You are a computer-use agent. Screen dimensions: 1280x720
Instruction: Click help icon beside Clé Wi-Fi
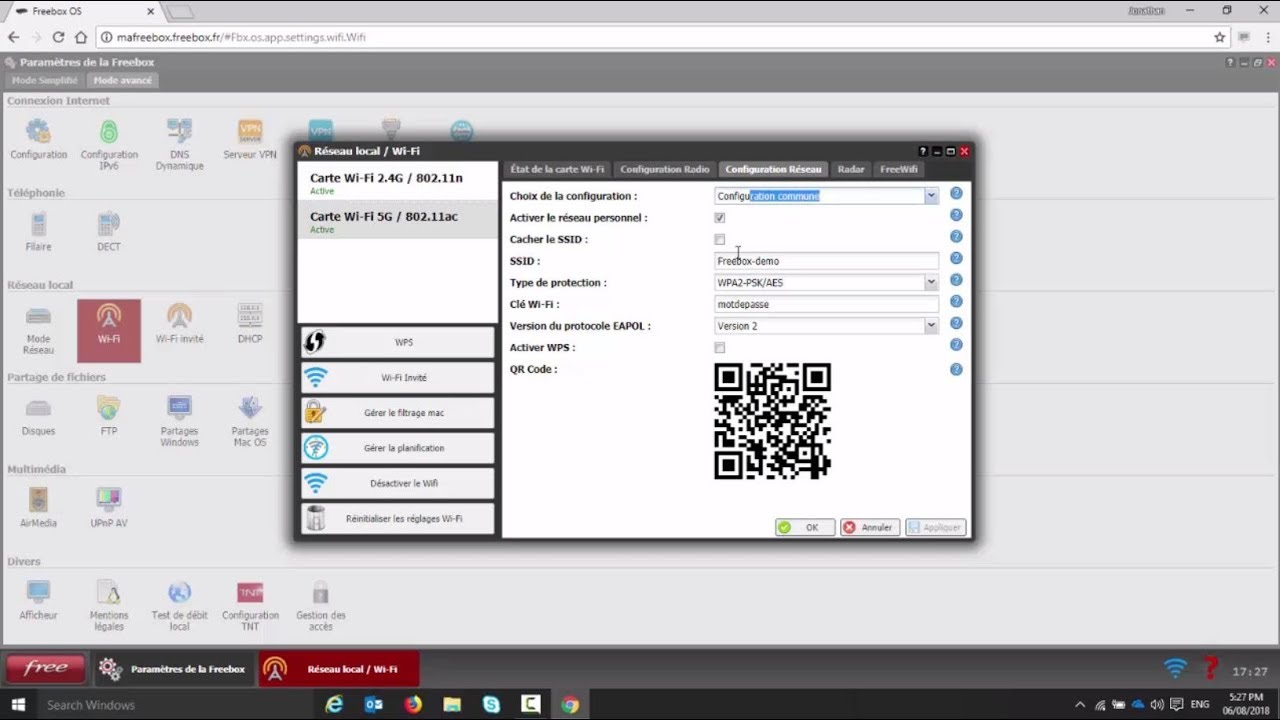(x=956, y=301)
